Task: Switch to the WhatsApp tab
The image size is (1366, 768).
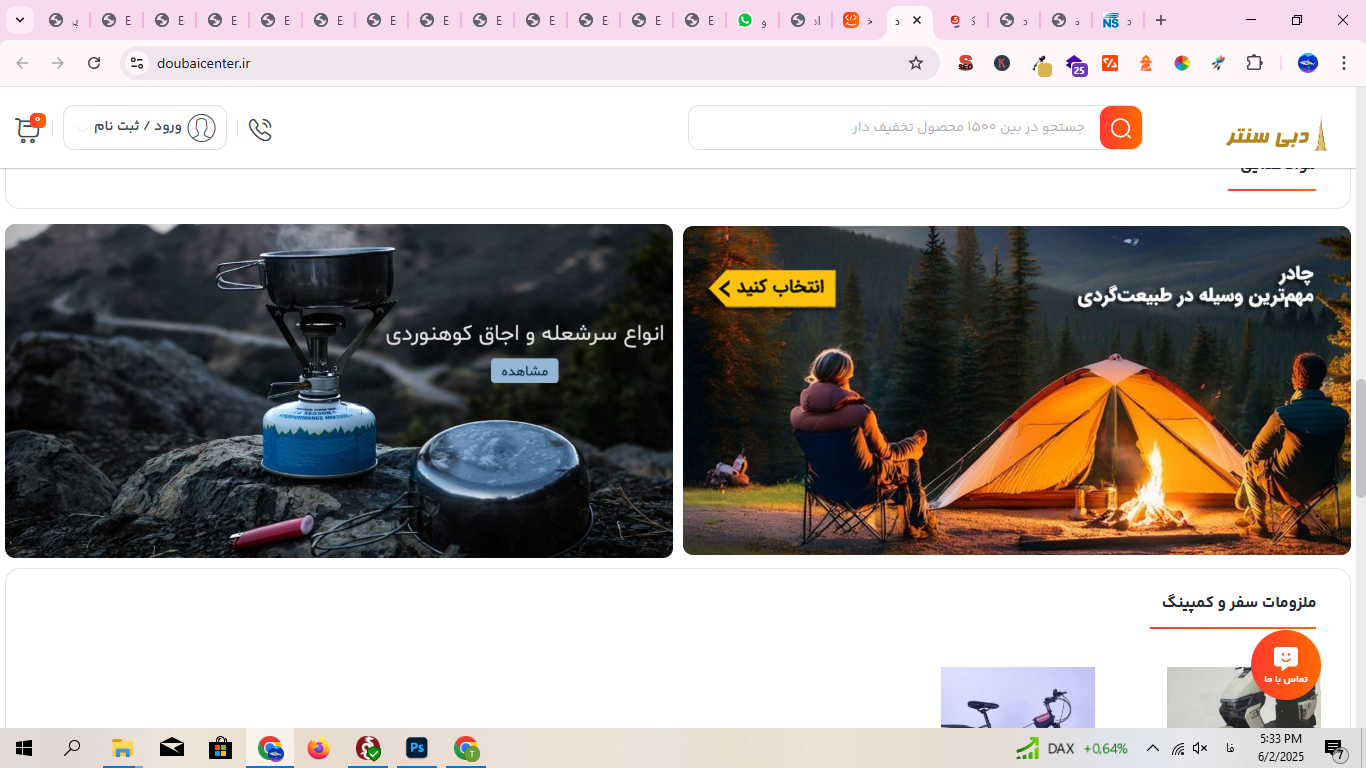Action: coord(751,20)
